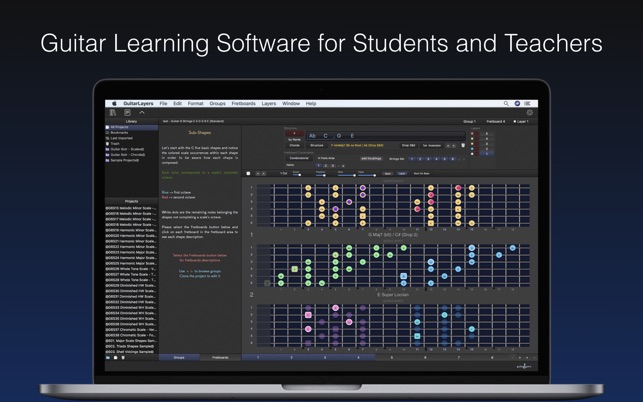This screenshot has width=643, height=402.
Task: Click the Spotlight search magnifier icon
Action: coord(506,104)
